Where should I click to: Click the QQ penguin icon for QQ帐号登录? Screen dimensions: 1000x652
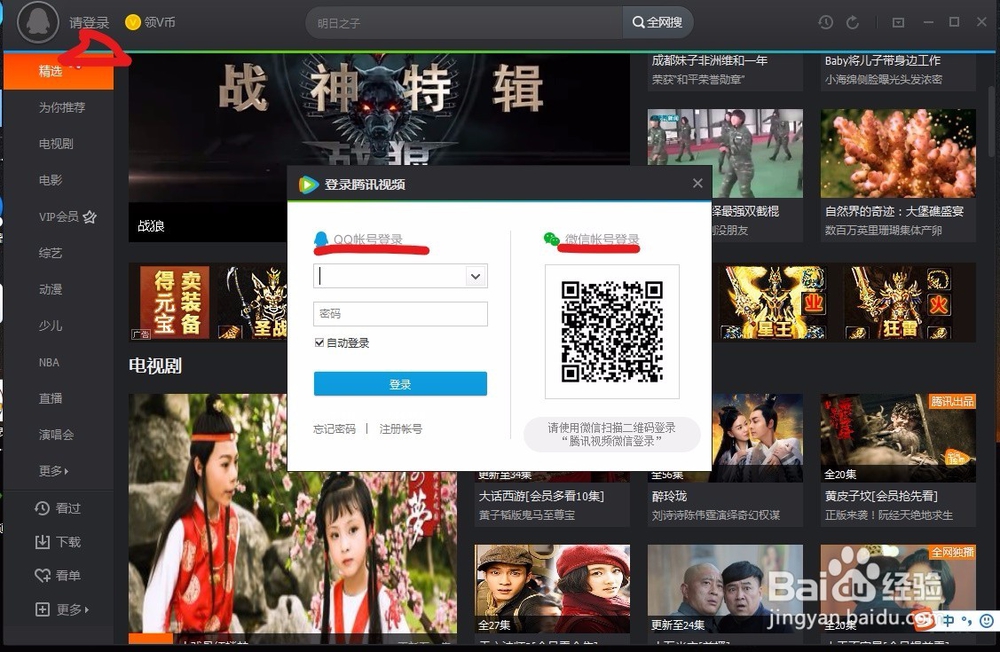pos(321,239)
